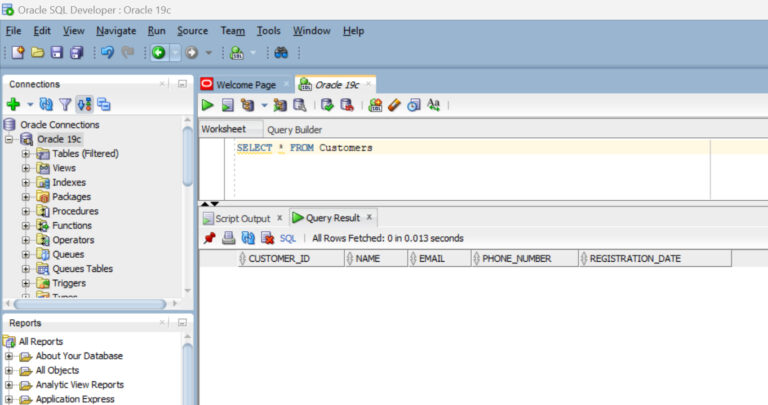Viewport: 768px width, 405px height.
Task: Expand the About Your Database report folder
Action: [9, 356]
